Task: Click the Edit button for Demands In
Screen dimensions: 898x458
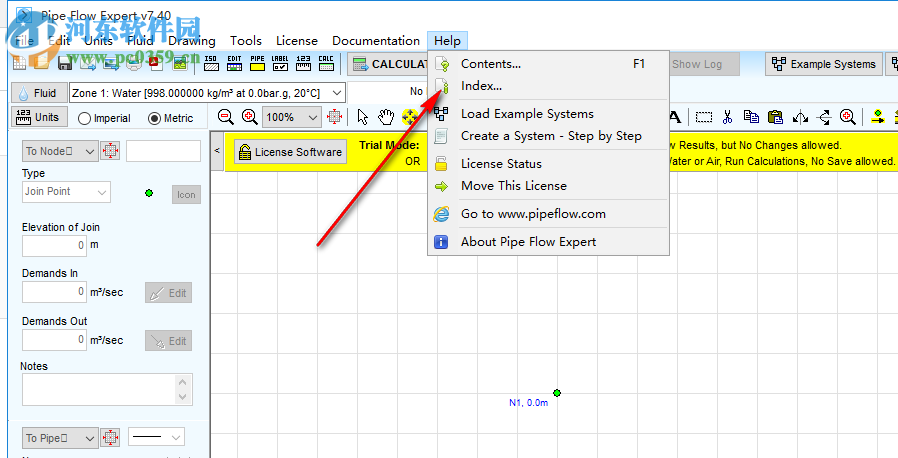Action: (x=168, y=293)
